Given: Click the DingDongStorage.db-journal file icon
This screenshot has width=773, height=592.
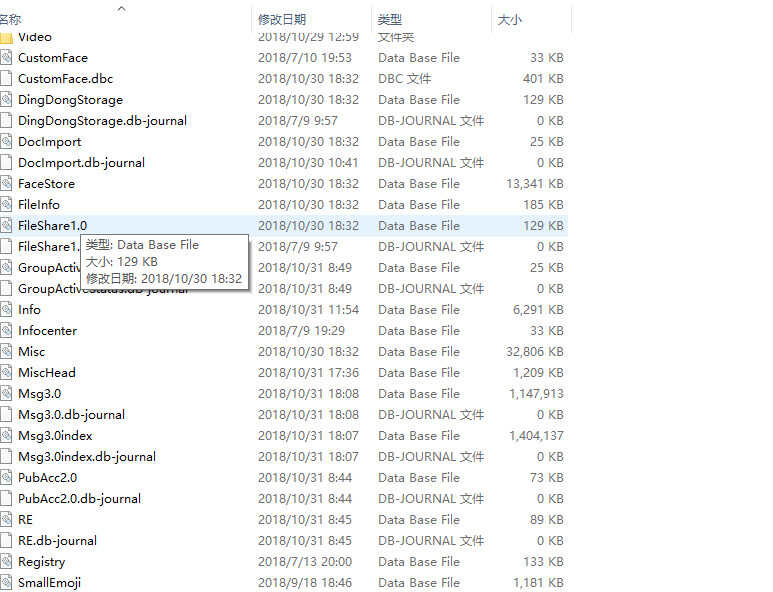Looking at the screenshot, I should 6,121.
